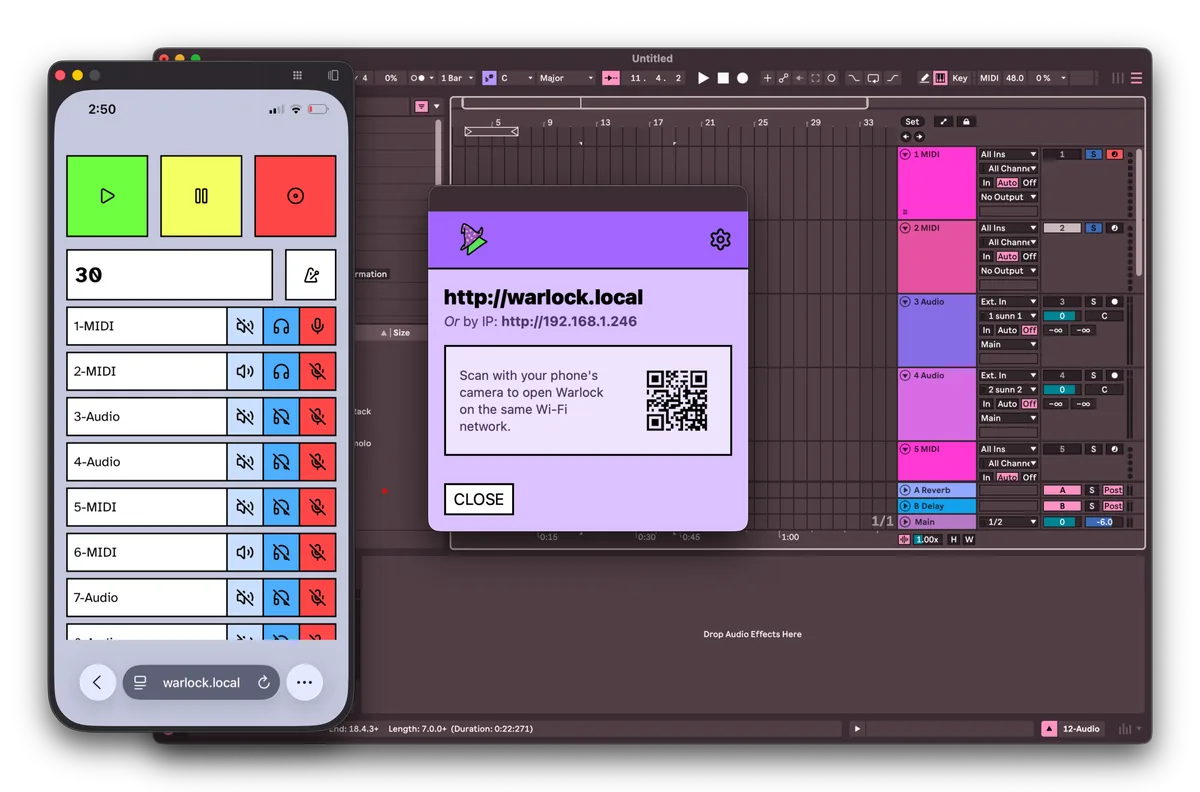
Task: Toggle headphone cue for 2-MIDI on the phone
Action: point(281,371)
